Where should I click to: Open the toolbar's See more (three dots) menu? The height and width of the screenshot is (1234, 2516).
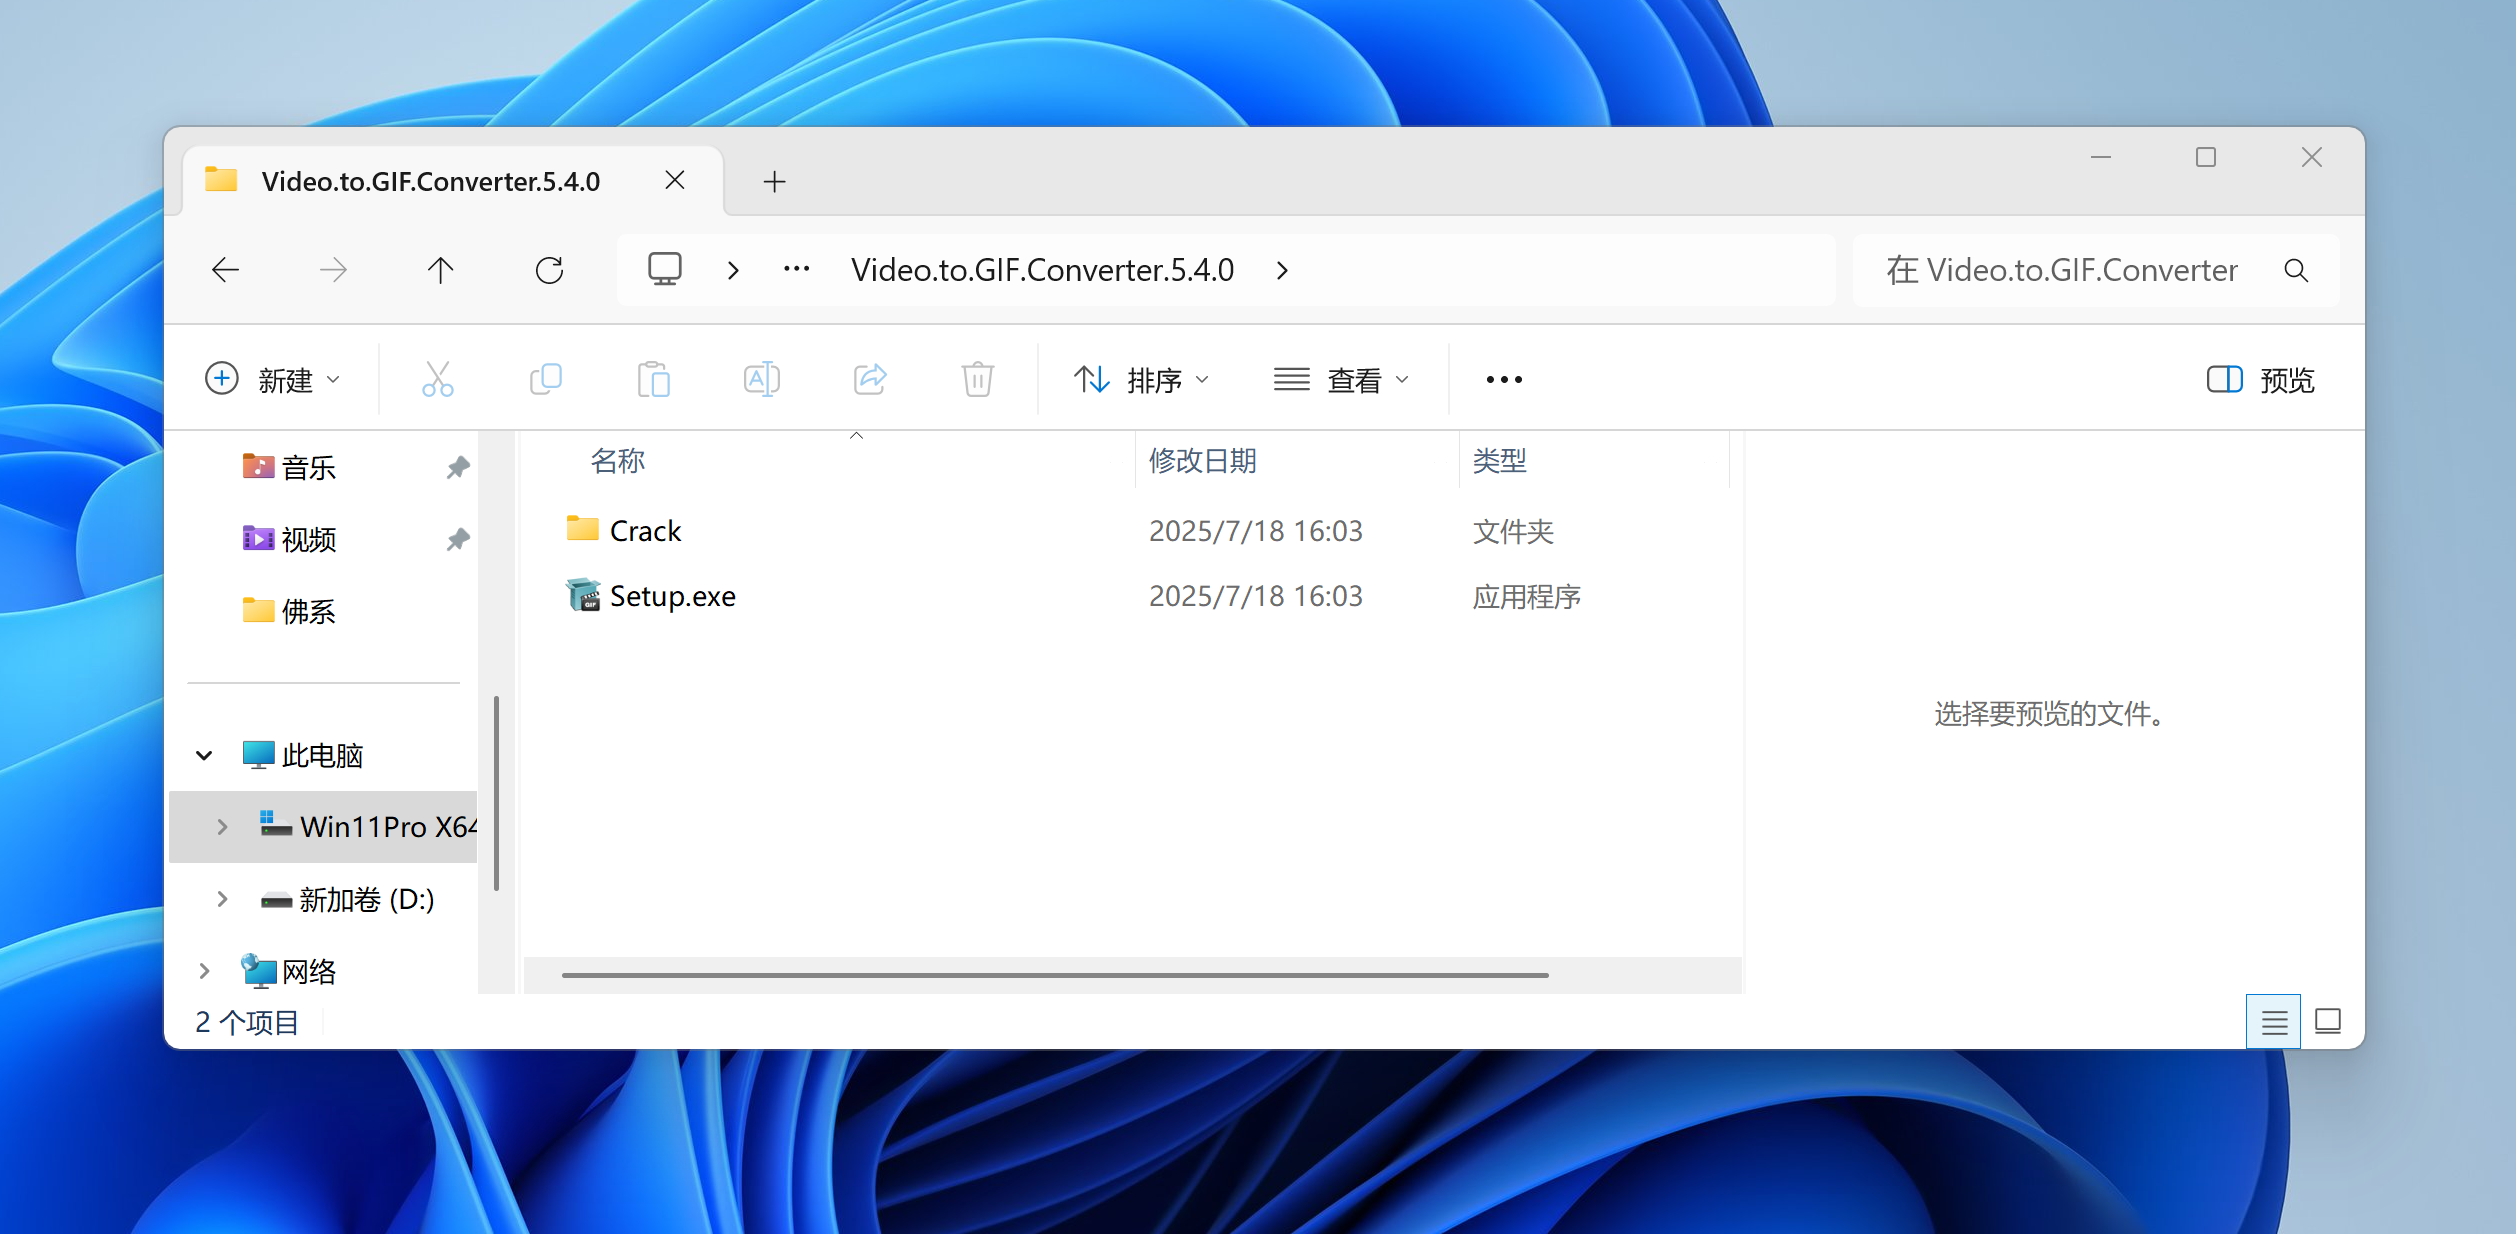pyautogui.click(x=1504, y=380)
